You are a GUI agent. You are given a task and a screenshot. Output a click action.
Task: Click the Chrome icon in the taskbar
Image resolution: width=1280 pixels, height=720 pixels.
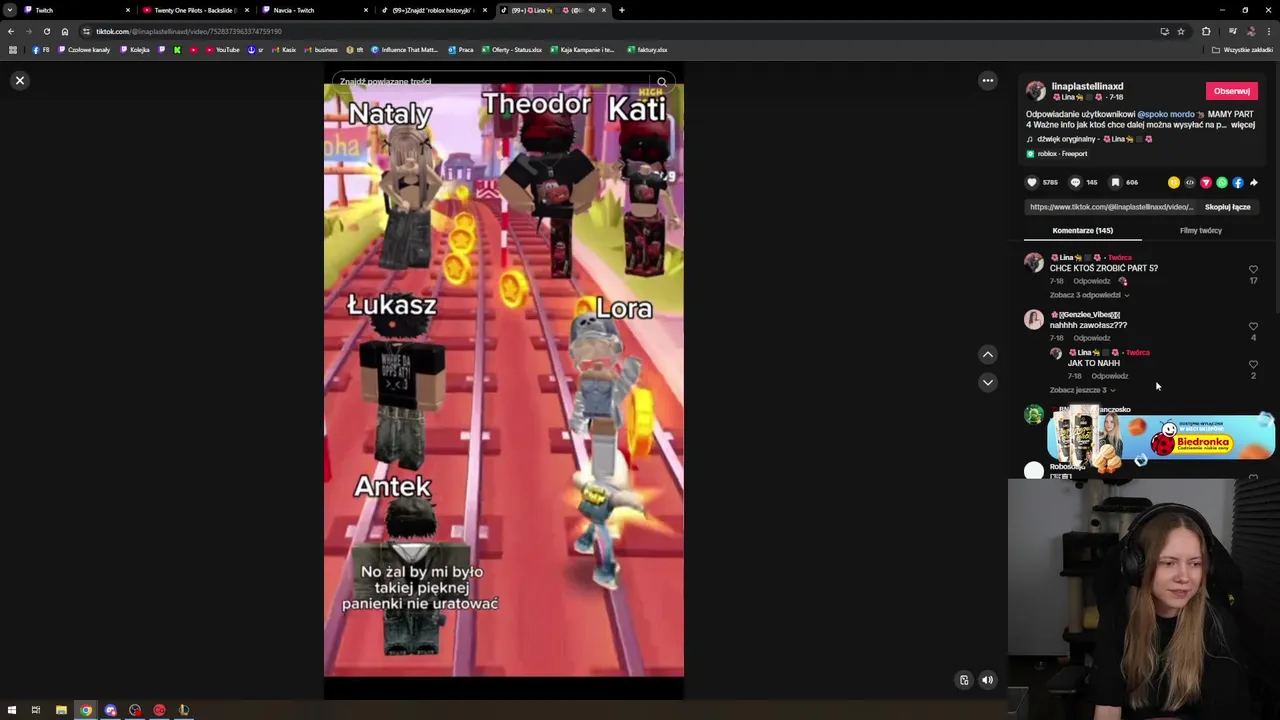click(x=86, y=710)
